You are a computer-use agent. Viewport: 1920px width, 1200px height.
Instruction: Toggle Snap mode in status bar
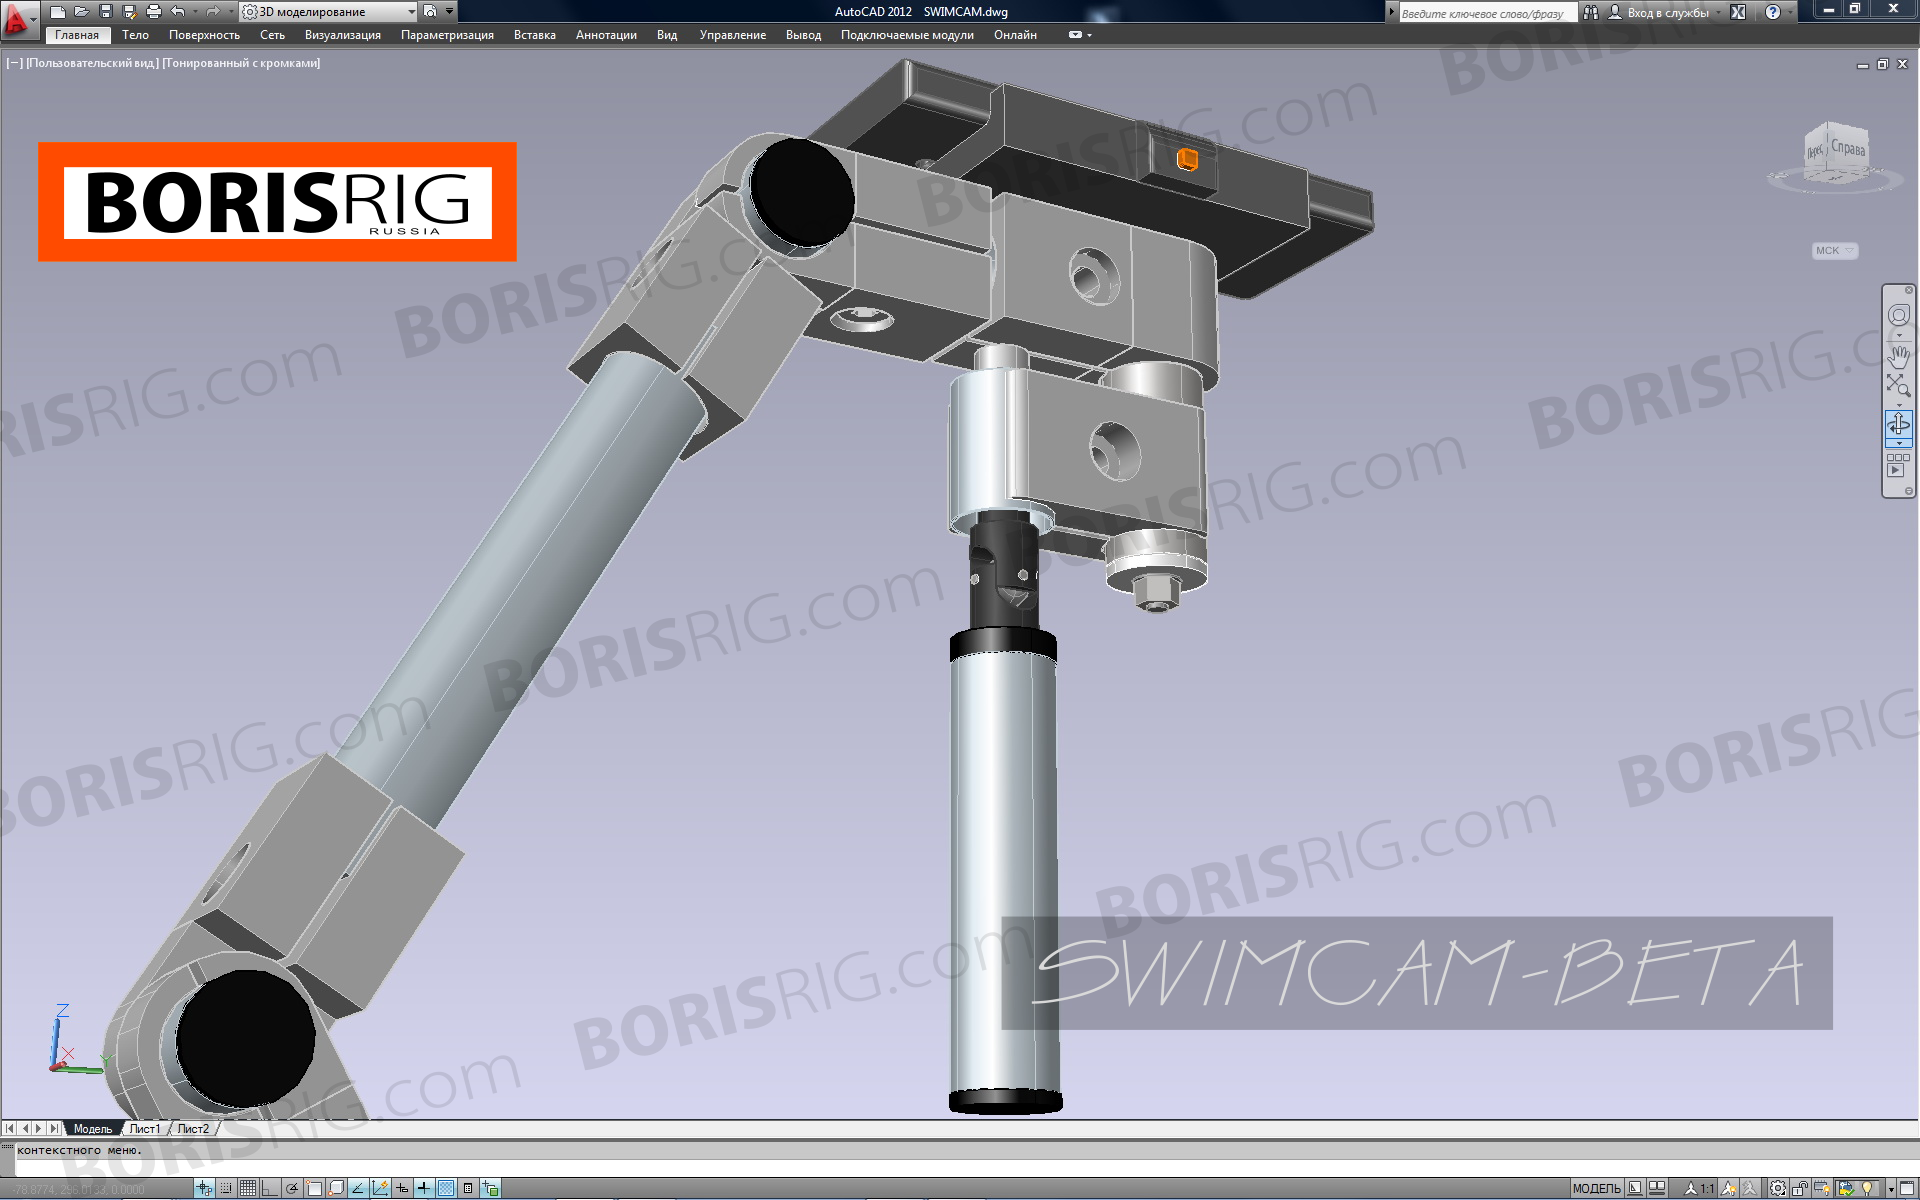[226, 1188]
